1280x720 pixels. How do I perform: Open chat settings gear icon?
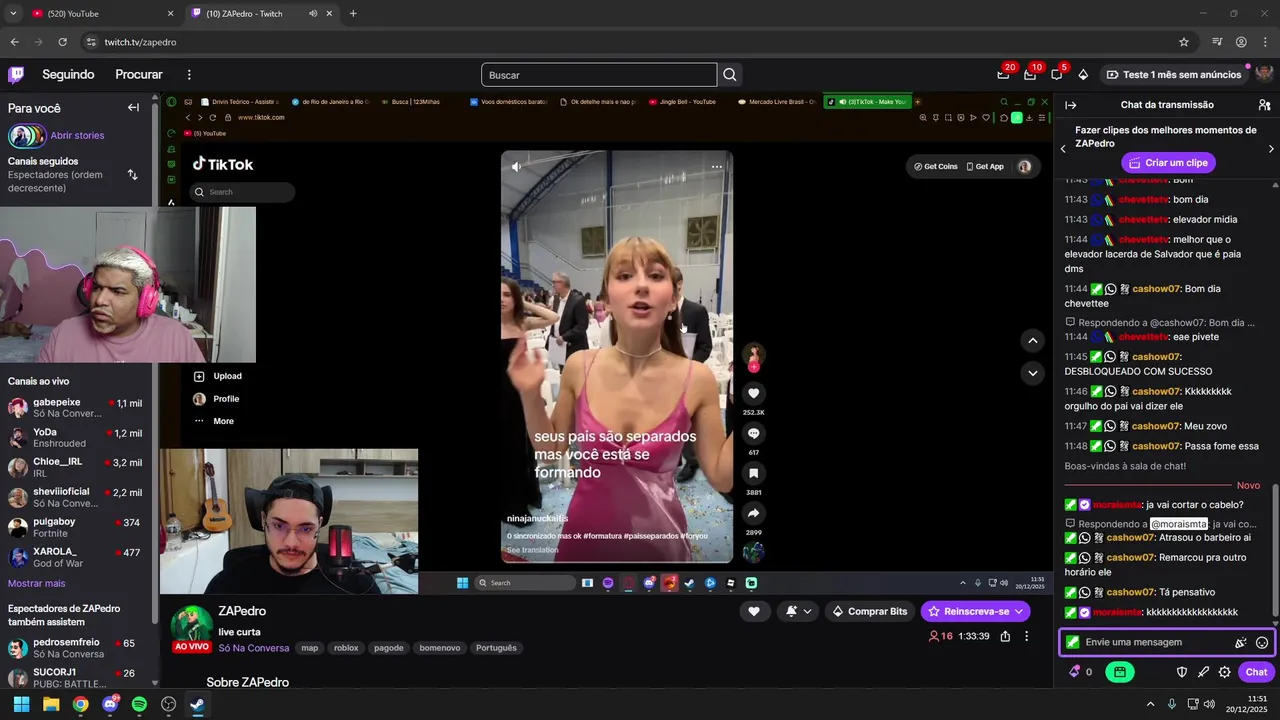point(1224,672)
